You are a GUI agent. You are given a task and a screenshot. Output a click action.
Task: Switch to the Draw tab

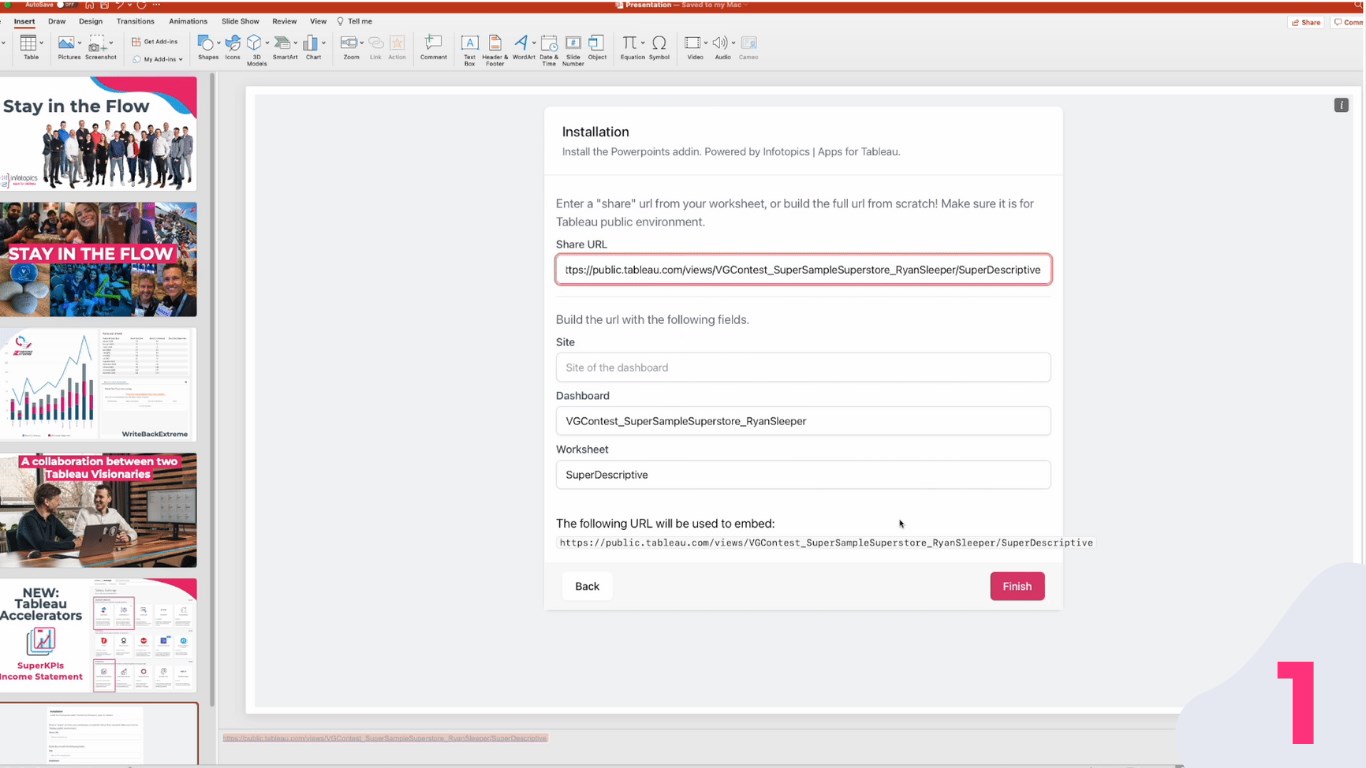(x=57, y=21)
